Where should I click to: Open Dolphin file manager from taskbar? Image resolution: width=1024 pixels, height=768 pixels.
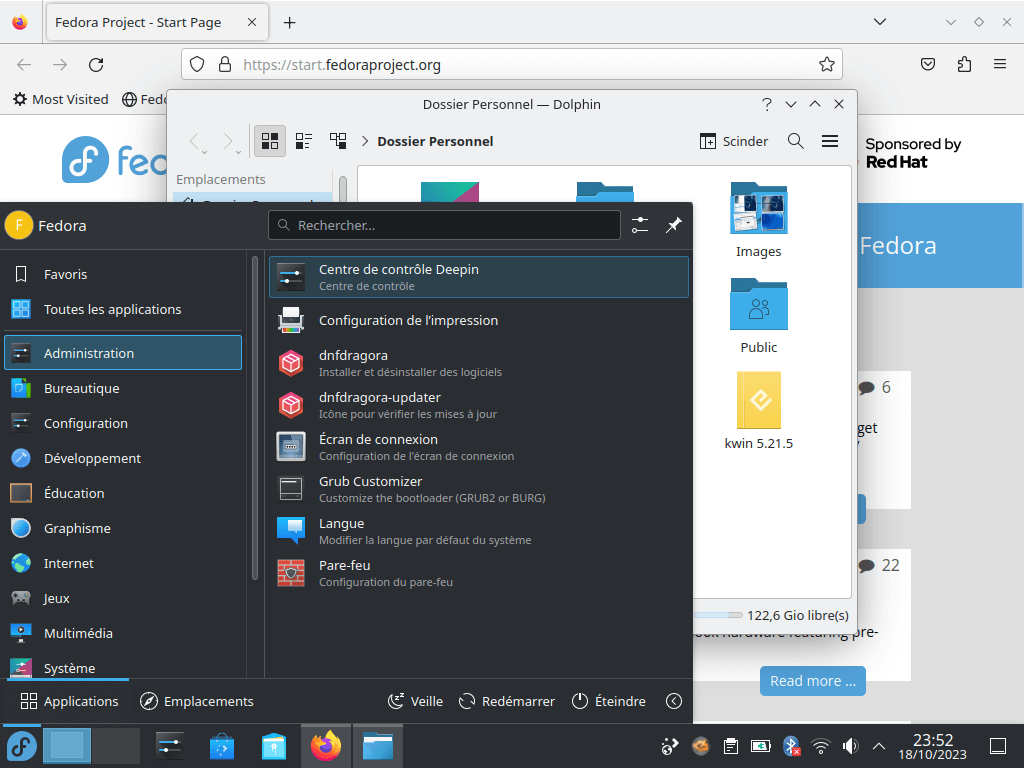pos(377,746)
